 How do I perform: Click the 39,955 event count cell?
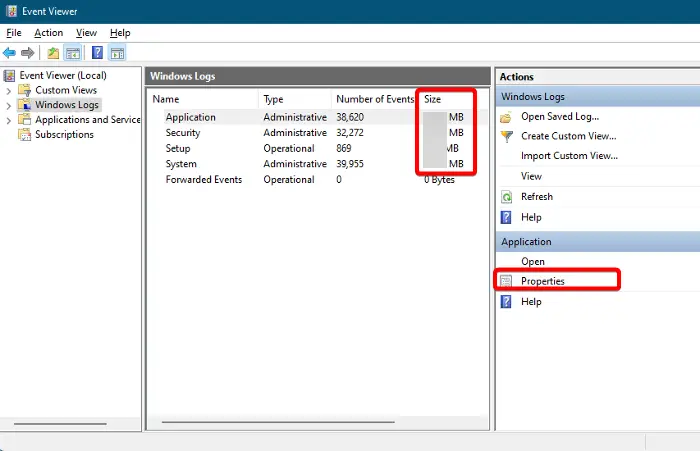click(350, 164)
